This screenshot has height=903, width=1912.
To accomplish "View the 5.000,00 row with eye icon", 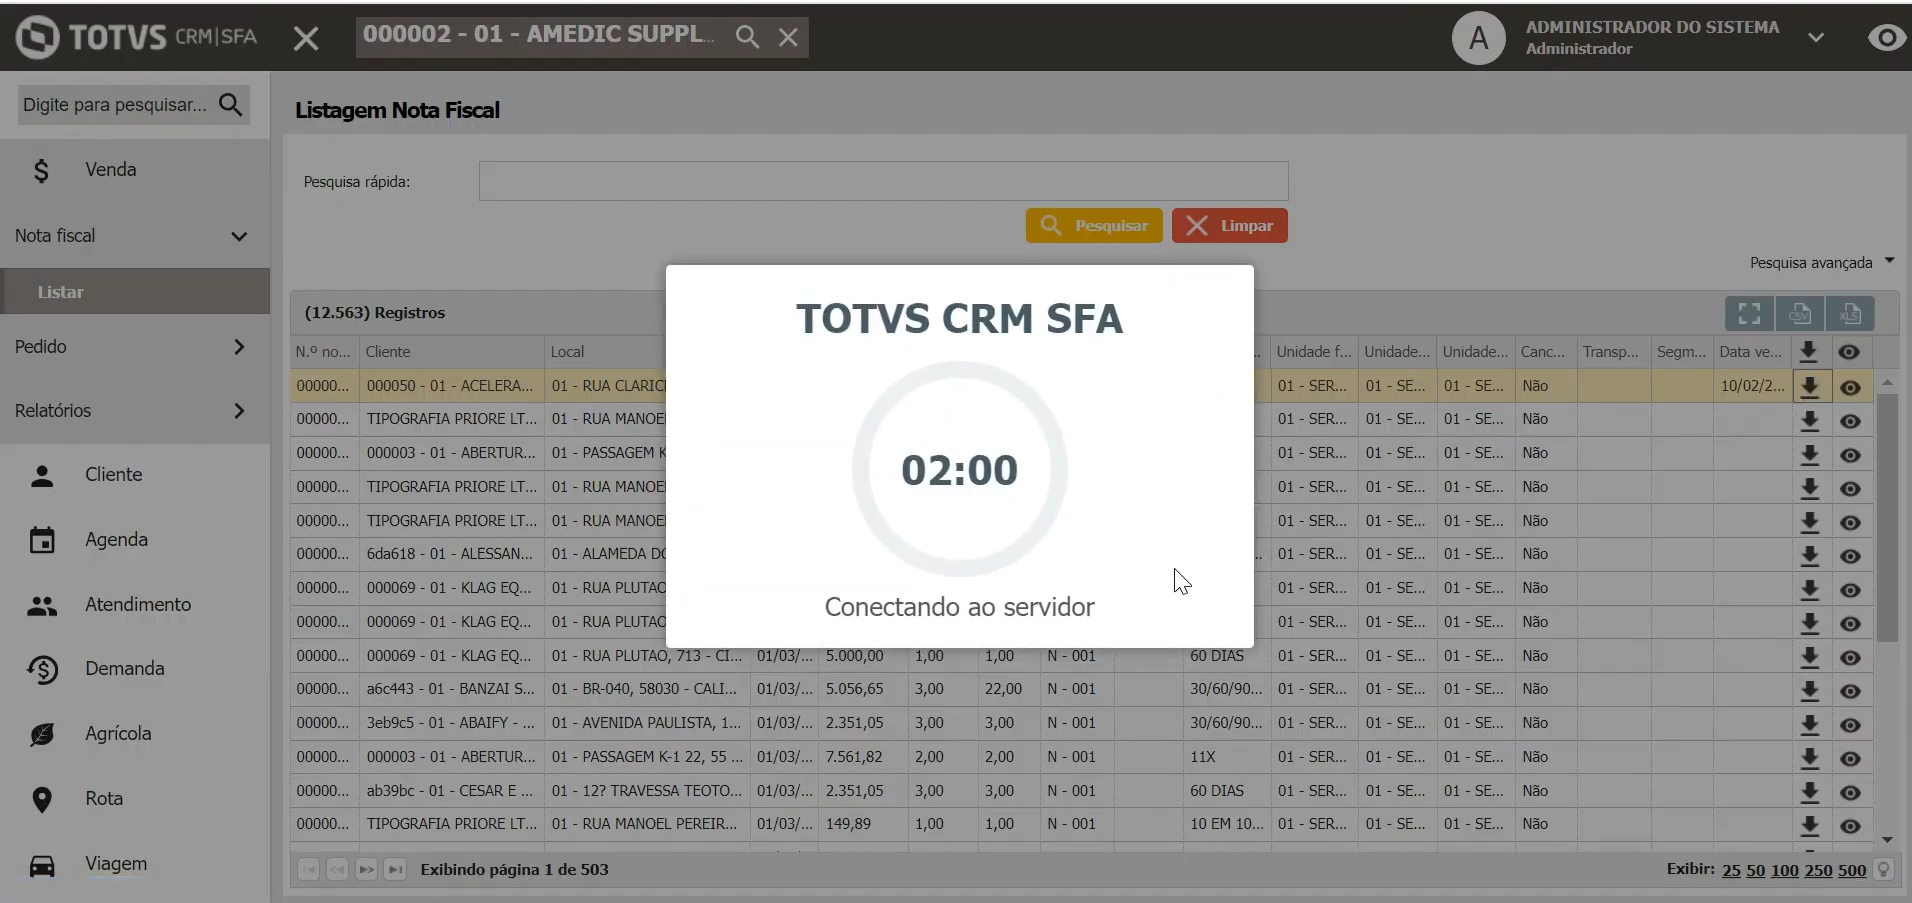I will pos(1850,657).
